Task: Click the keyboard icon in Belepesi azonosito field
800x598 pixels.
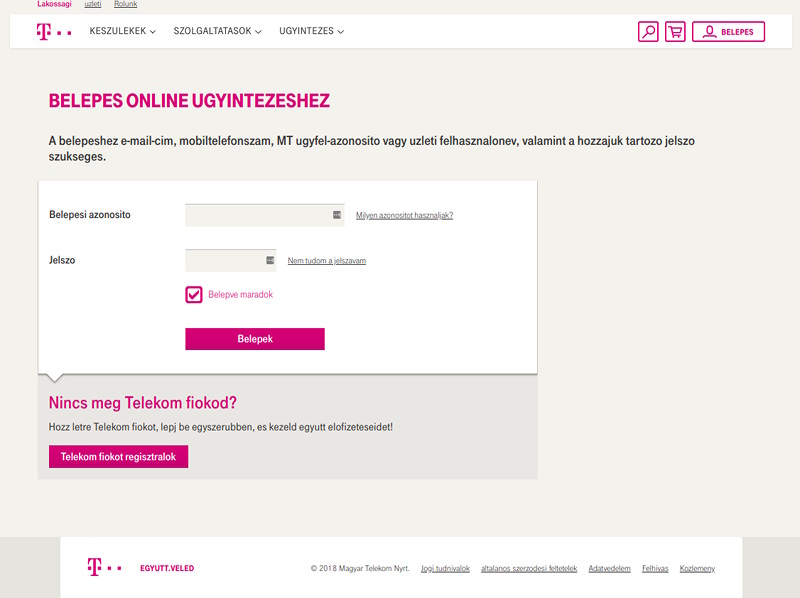Action: (337, 215)
